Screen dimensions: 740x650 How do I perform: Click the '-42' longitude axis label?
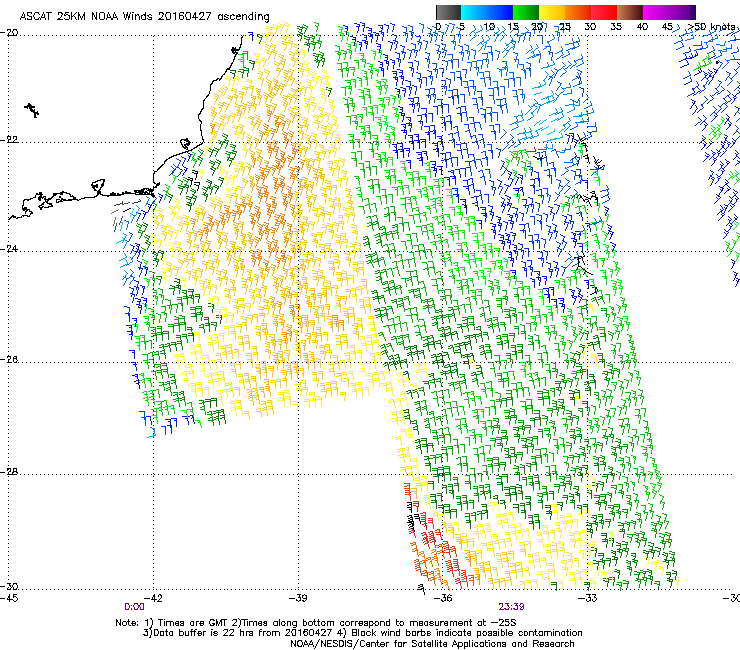click(153, 598)
